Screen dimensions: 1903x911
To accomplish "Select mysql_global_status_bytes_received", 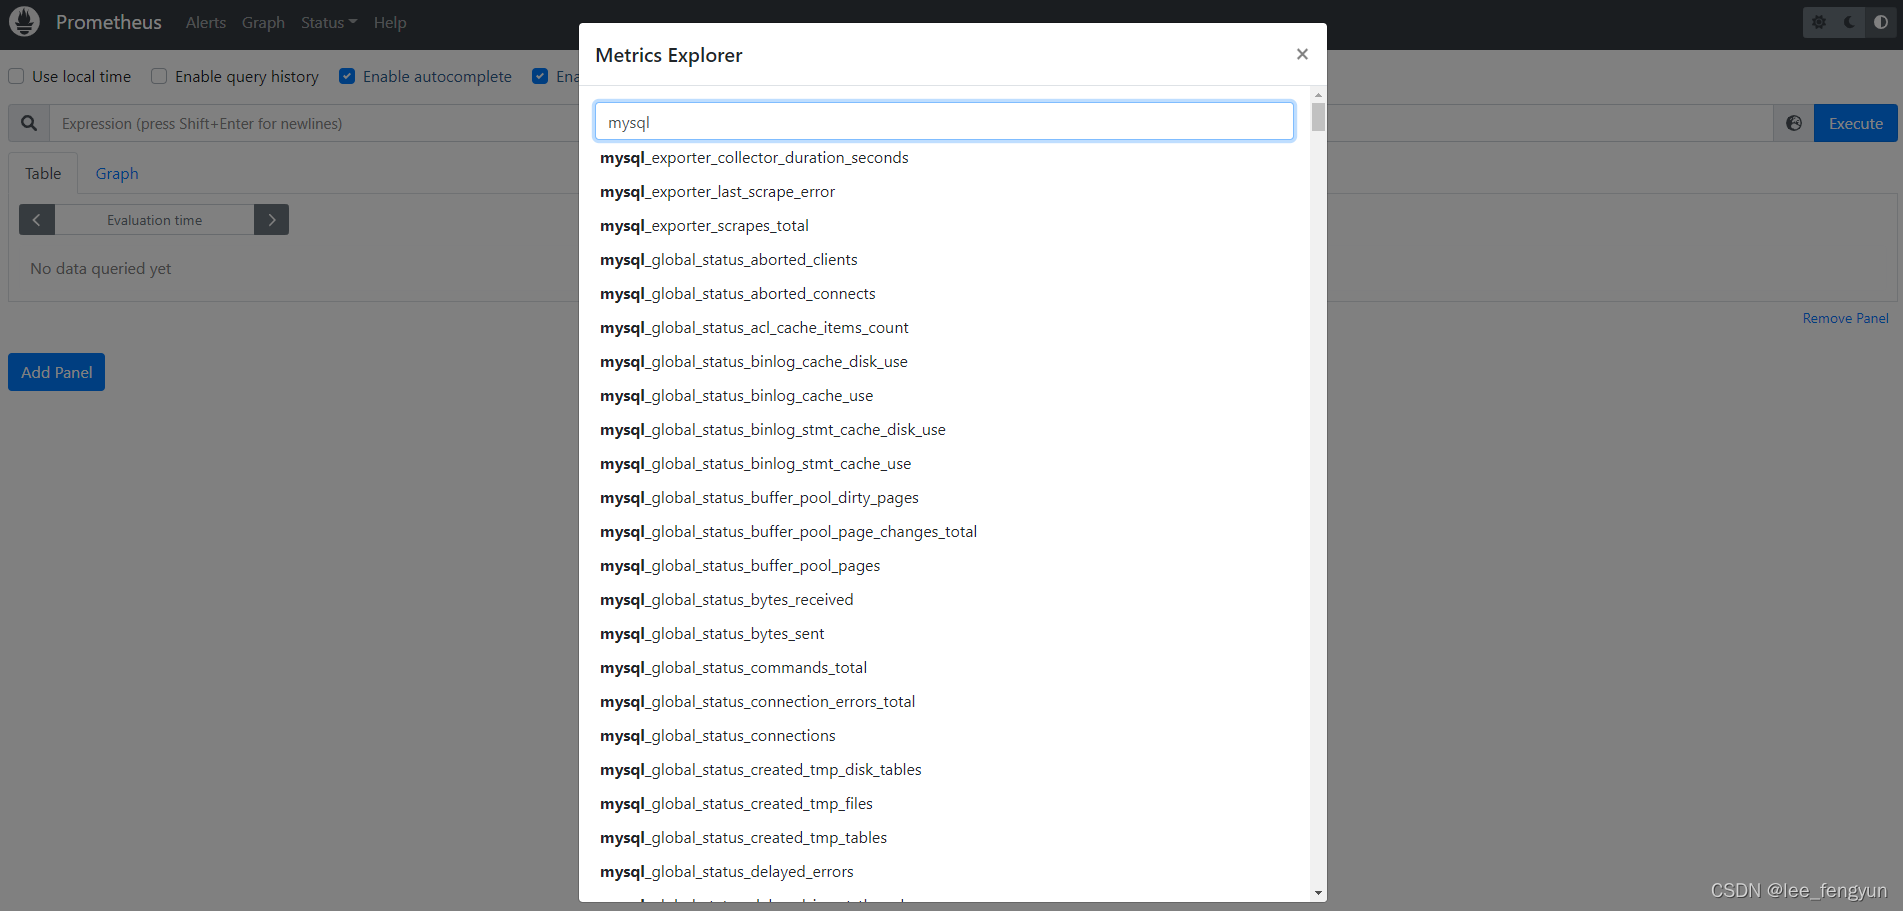I will [x=726, y=600].
